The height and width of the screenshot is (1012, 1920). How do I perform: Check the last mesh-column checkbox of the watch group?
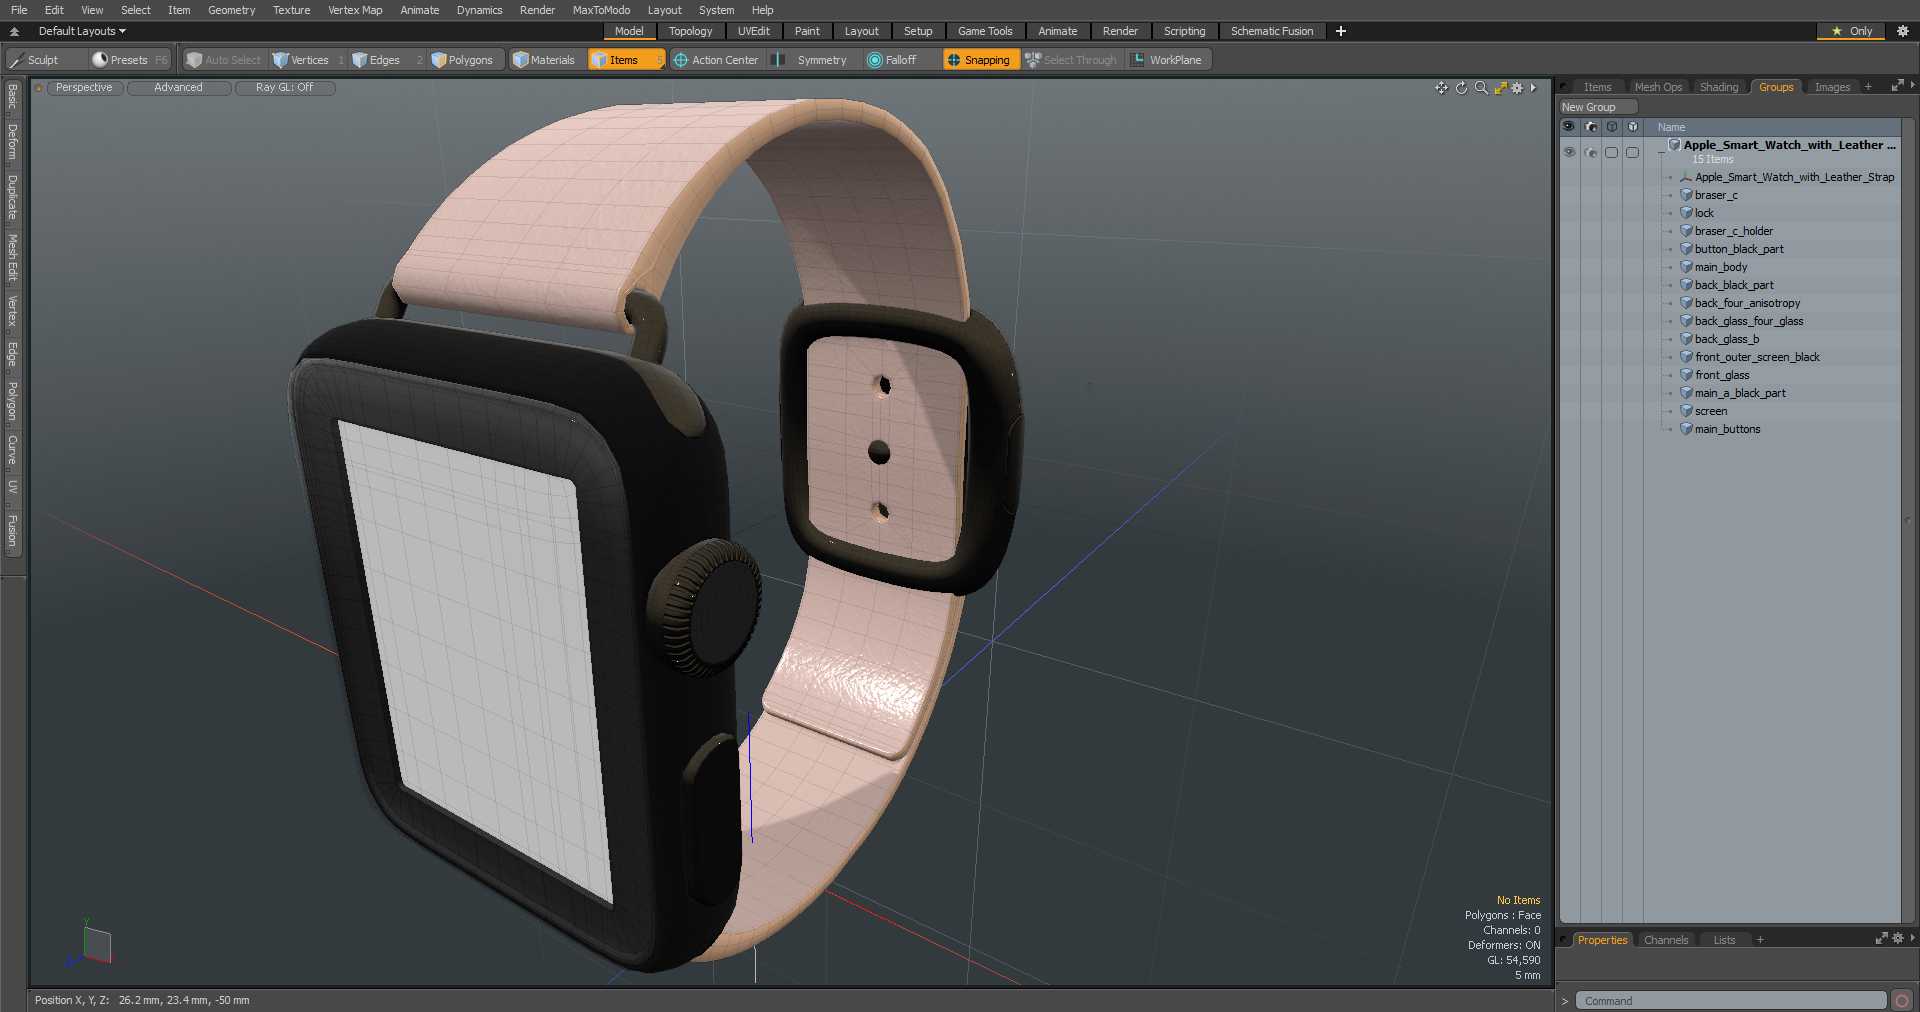[1632, 152]
